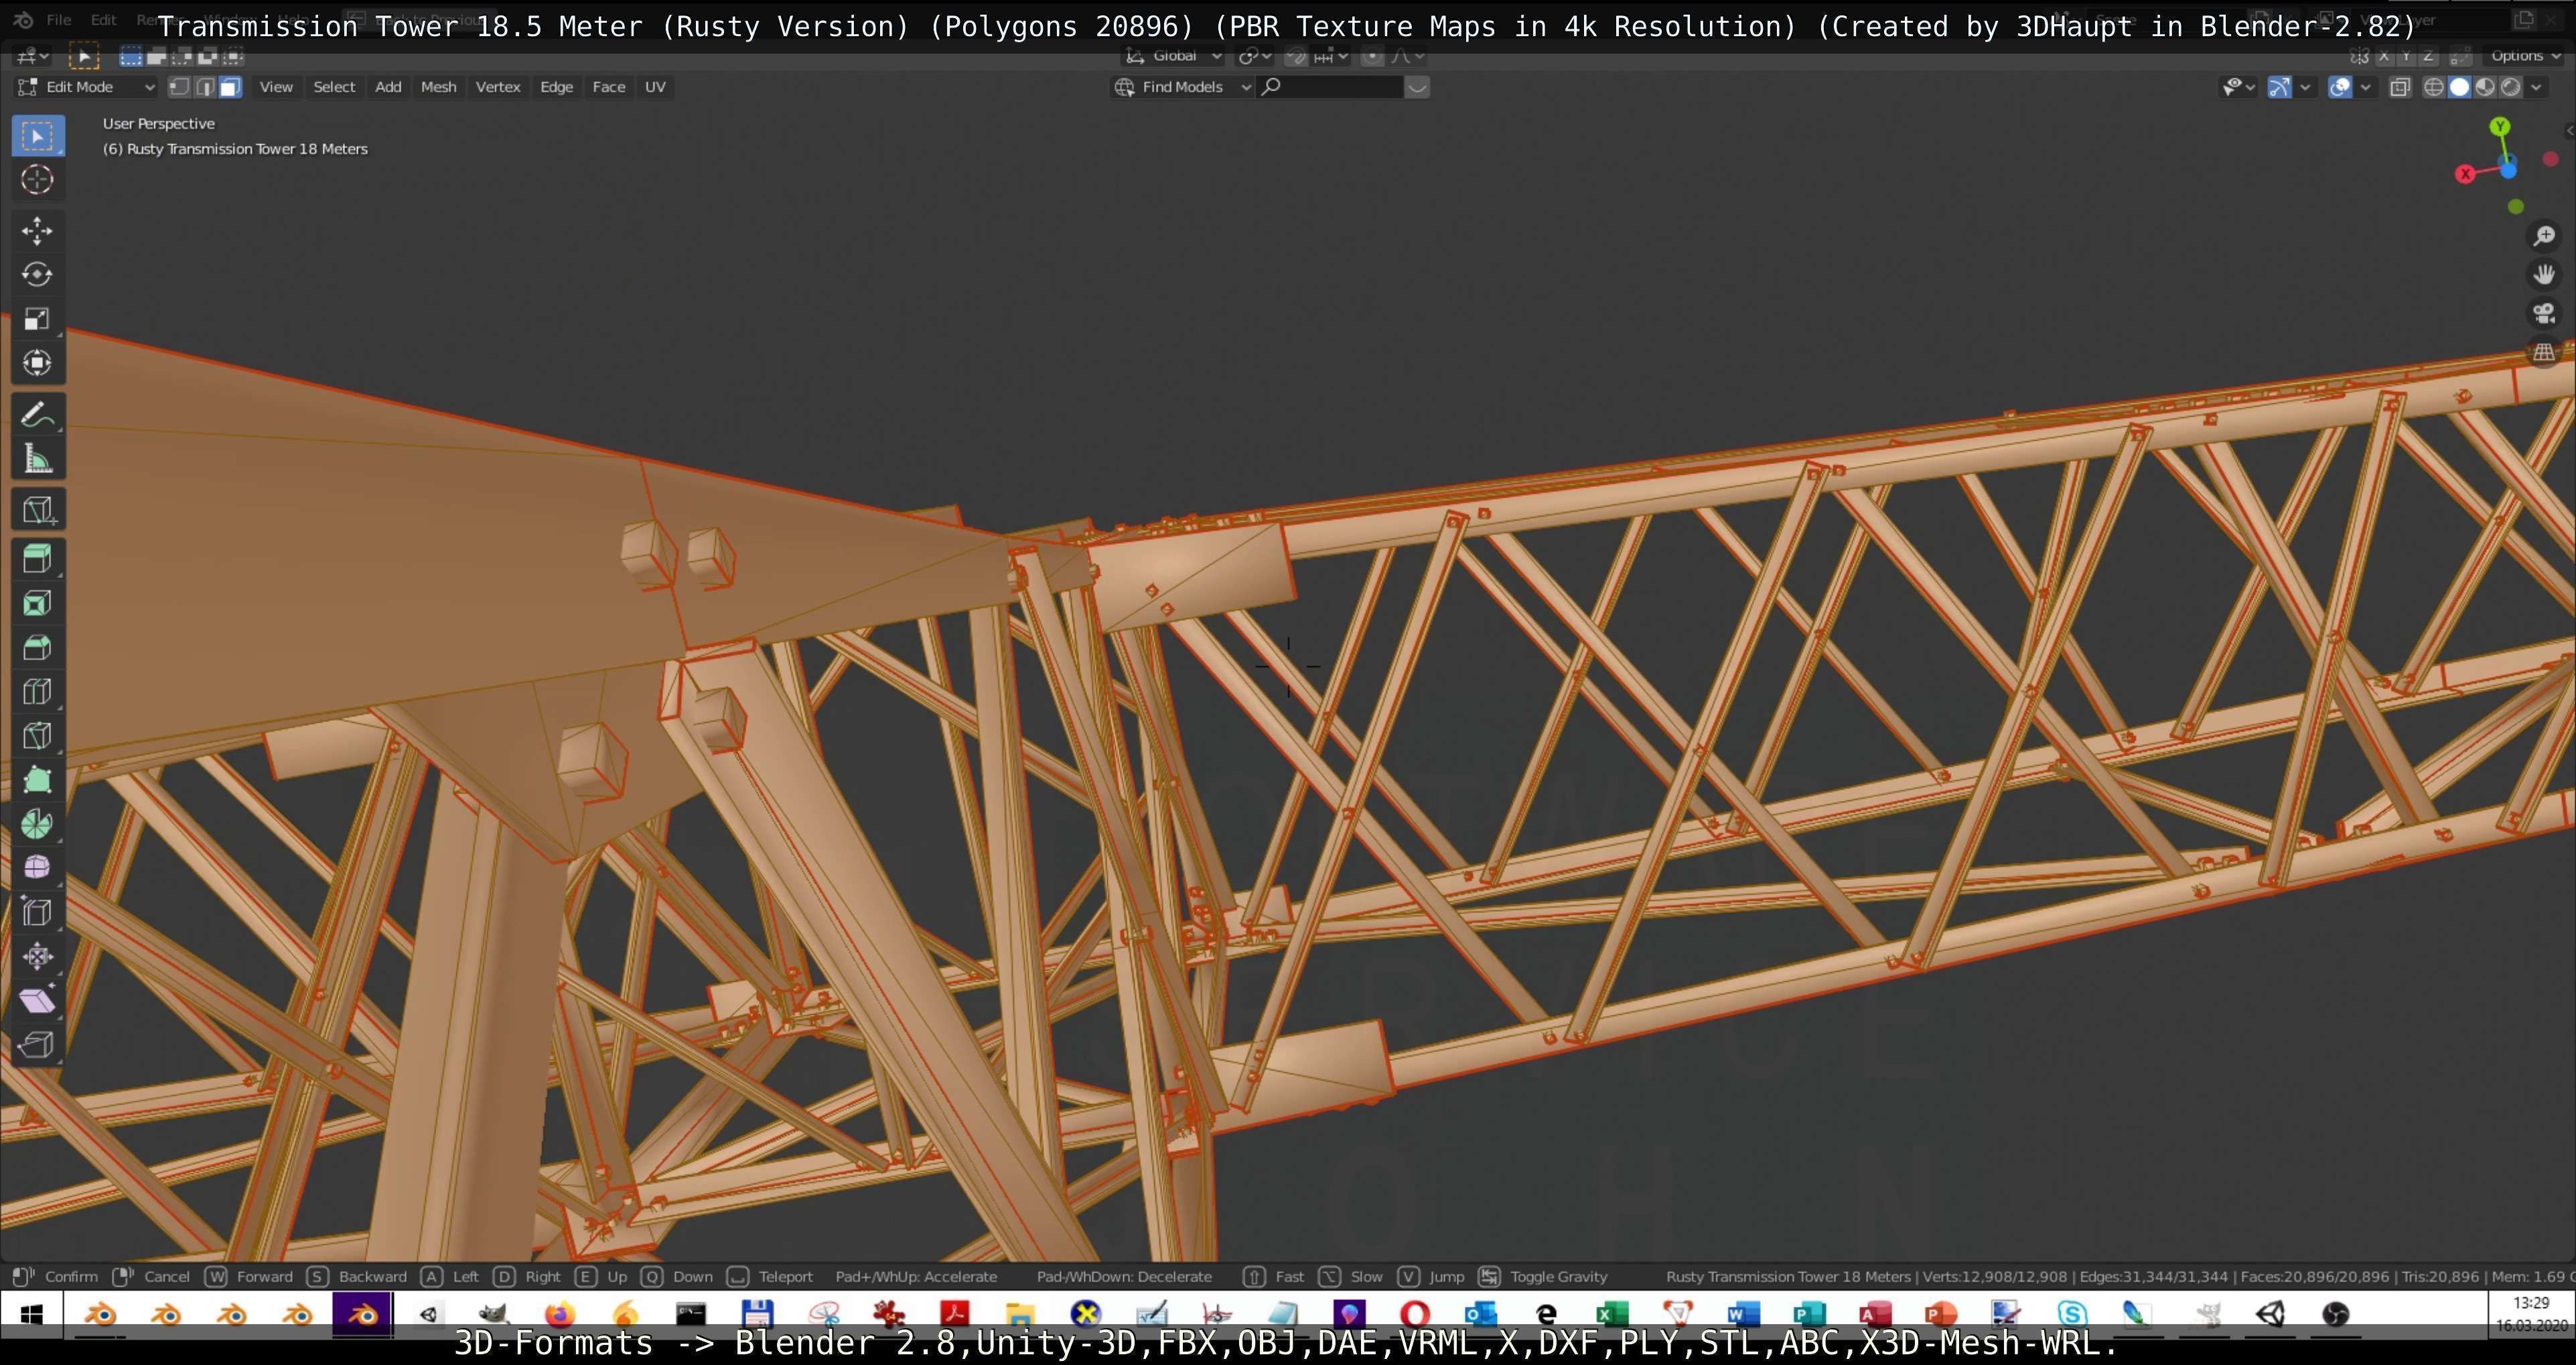Toggle face select mode
The height and width of the screenshot is (1365, 2576).
(x=230, y=87)
